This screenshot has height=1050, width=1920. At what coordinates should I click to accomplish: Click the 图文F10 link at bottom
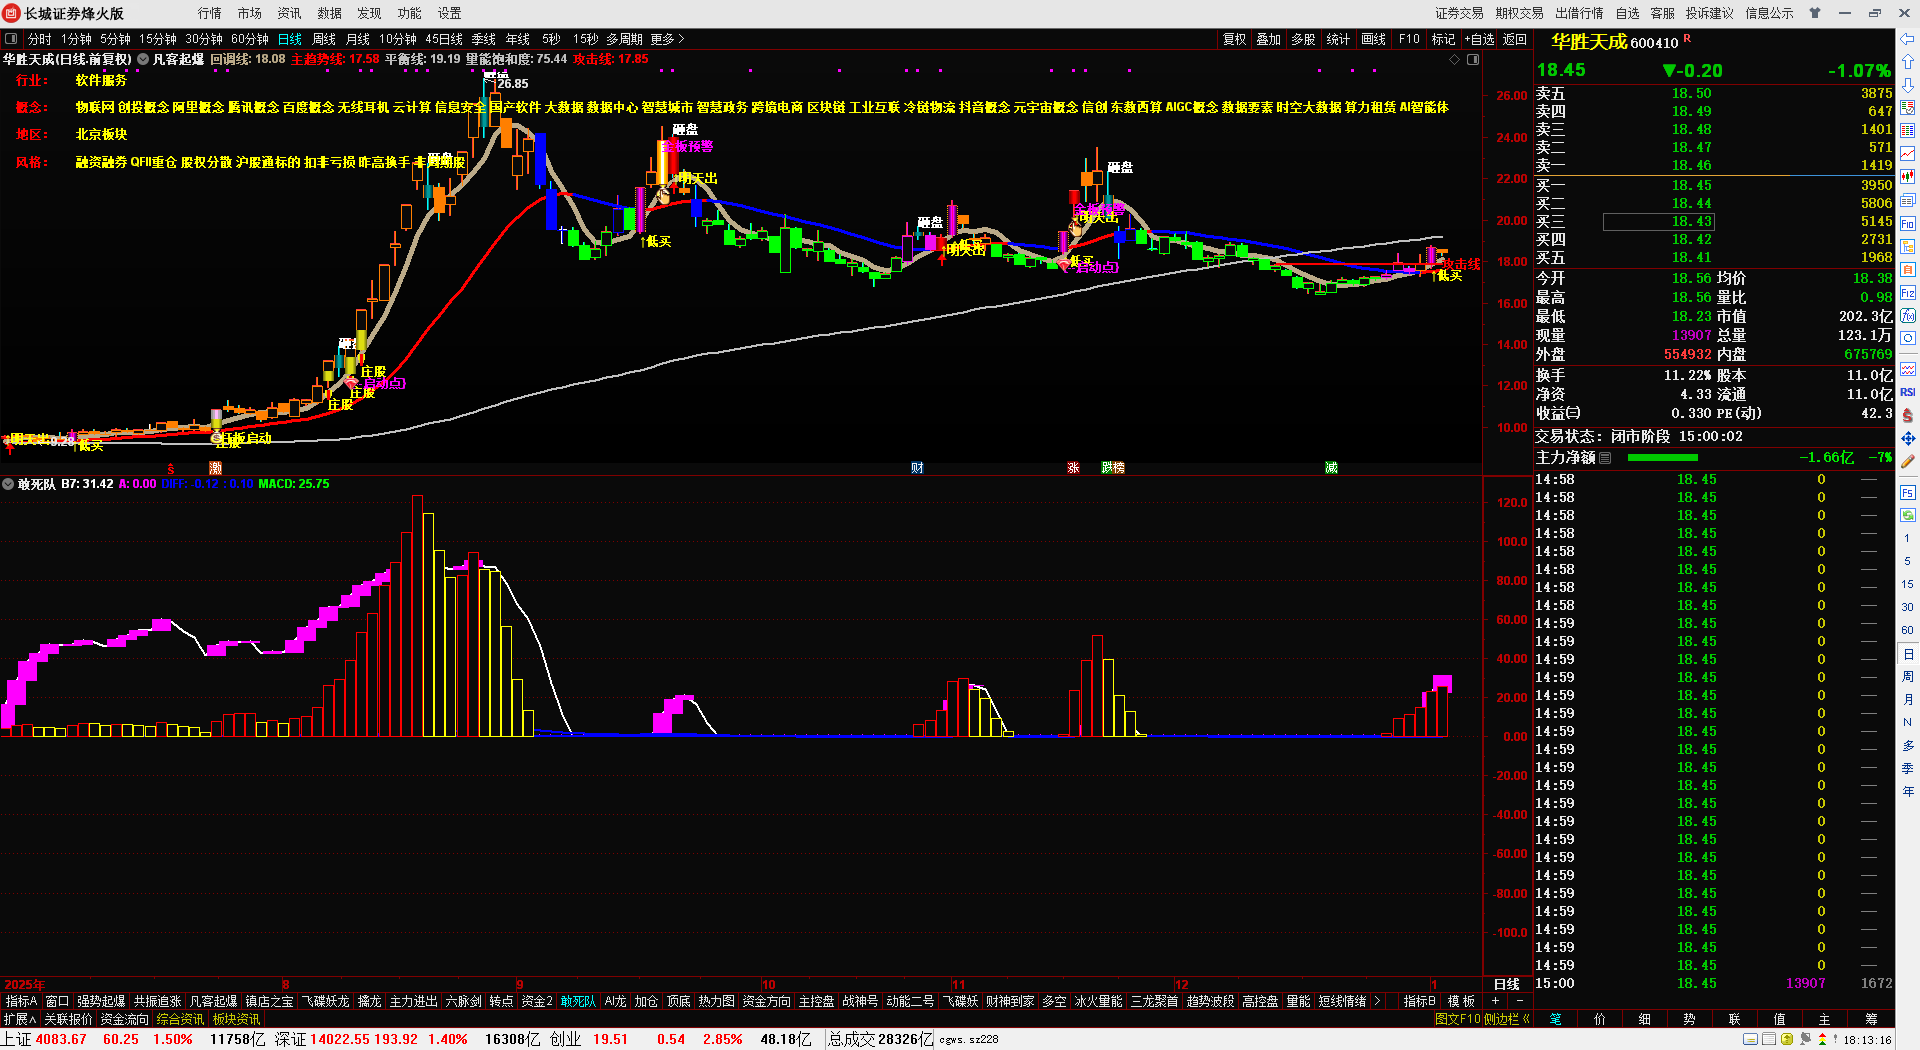click(1457, 1019)
